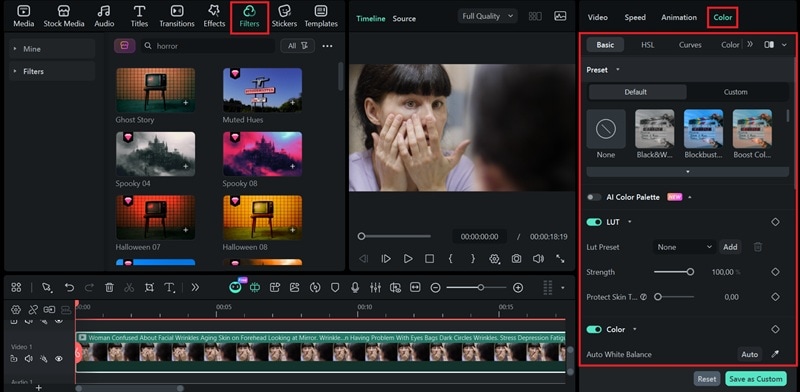Screen dimensions: 800x392
Task: Mute the Video 1 track
Action: pos(29,359)
